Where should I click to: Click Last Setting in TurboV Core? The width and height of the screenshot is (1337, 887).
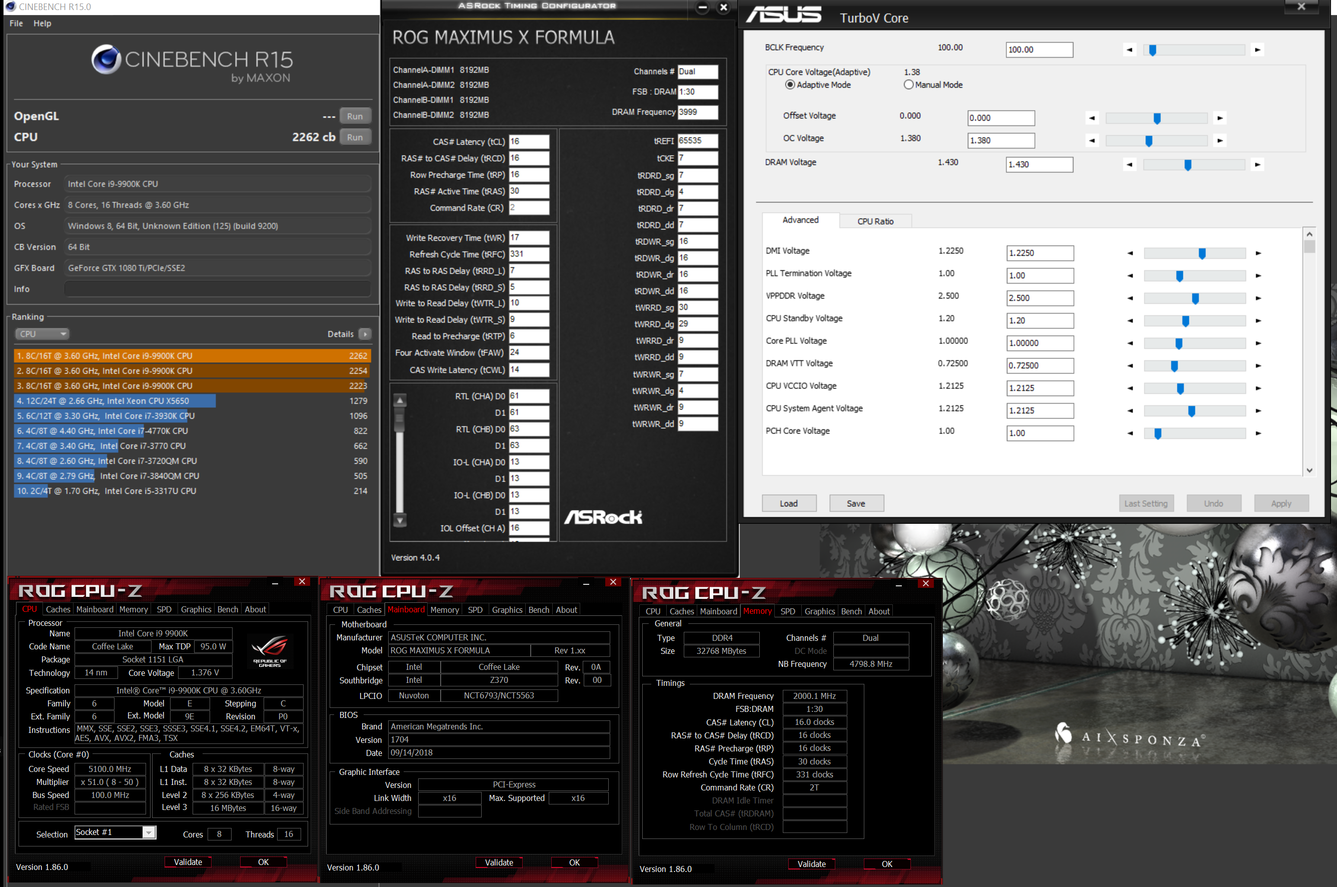[x=1146, y=503]
